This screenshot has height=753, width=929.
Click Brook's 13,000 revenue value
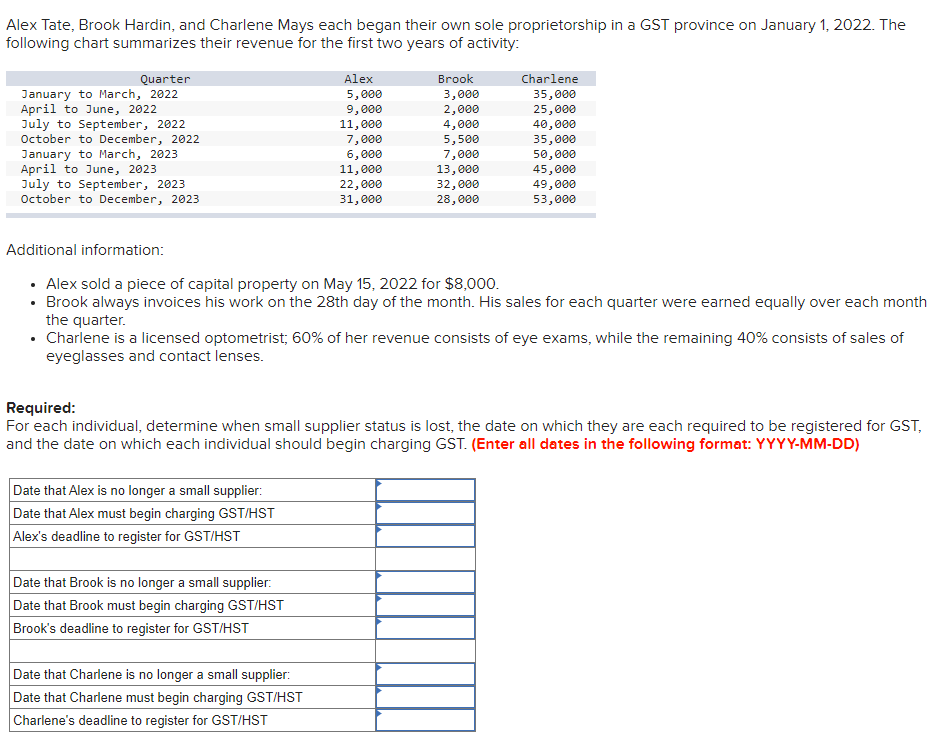tap(458, 169)
